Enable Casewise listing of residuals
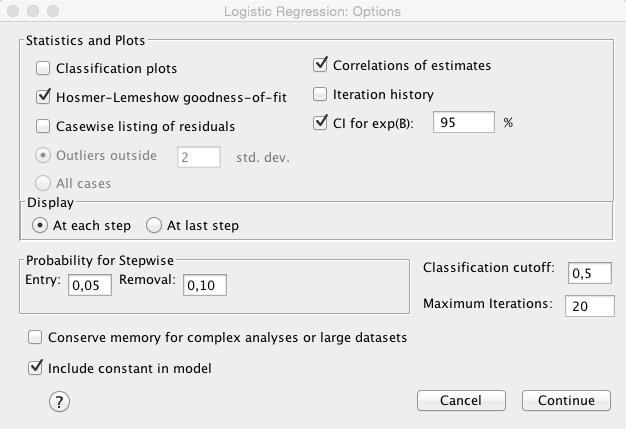626x429 pixels. 43,126
